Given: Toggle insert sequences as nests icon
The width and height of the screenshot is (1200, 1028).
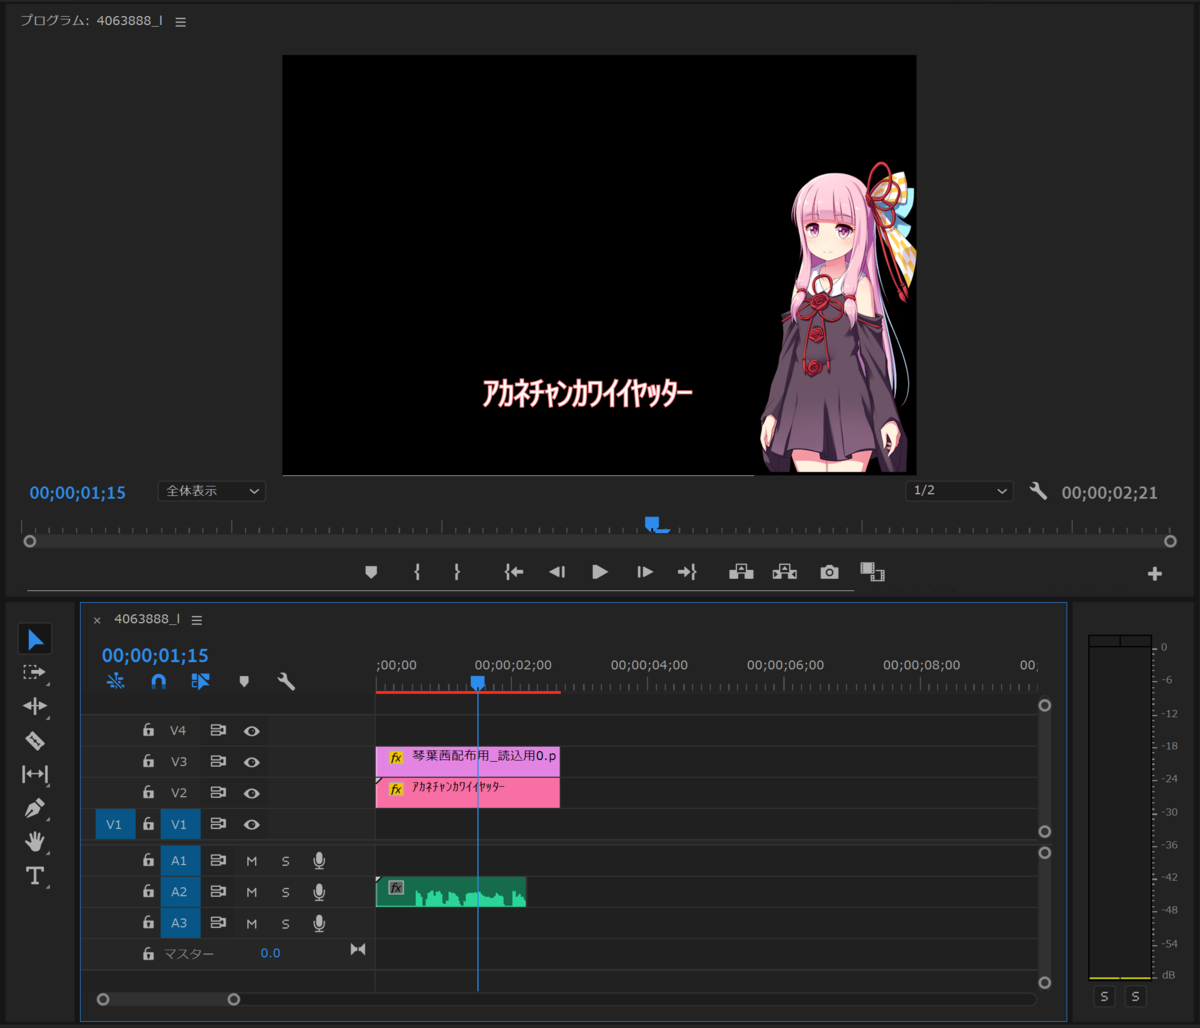Looking at the screenshot, I should click(x=115, y=682).
